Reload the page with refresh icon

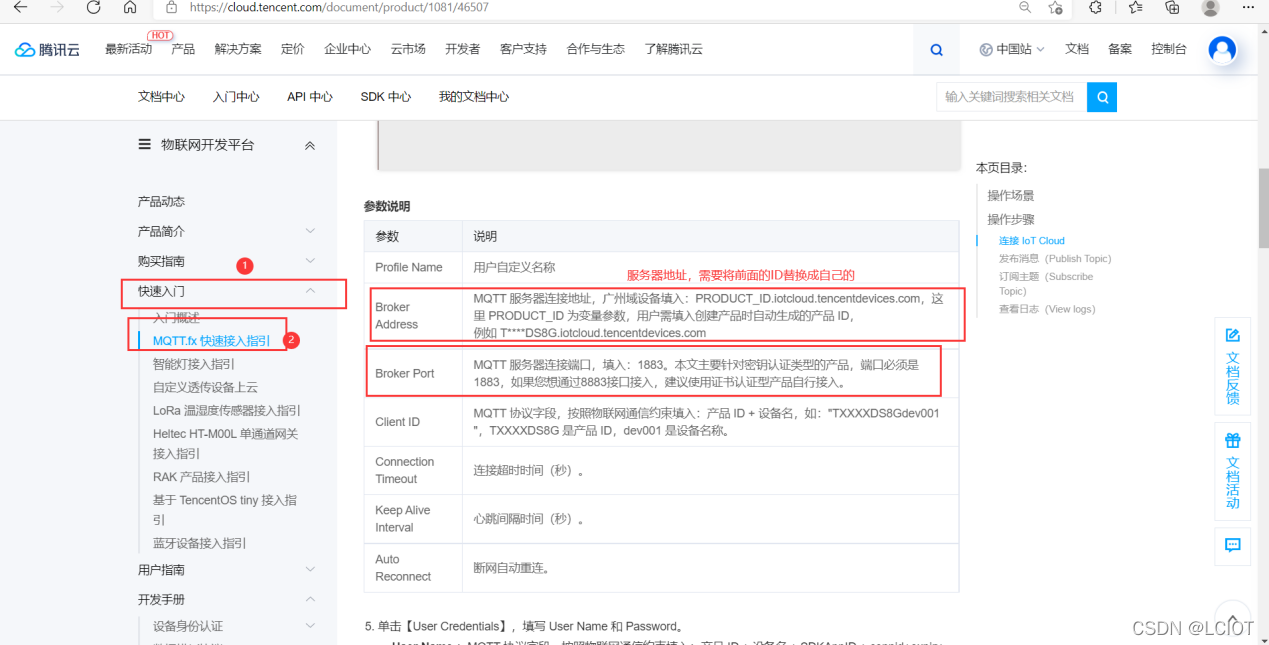93,7
